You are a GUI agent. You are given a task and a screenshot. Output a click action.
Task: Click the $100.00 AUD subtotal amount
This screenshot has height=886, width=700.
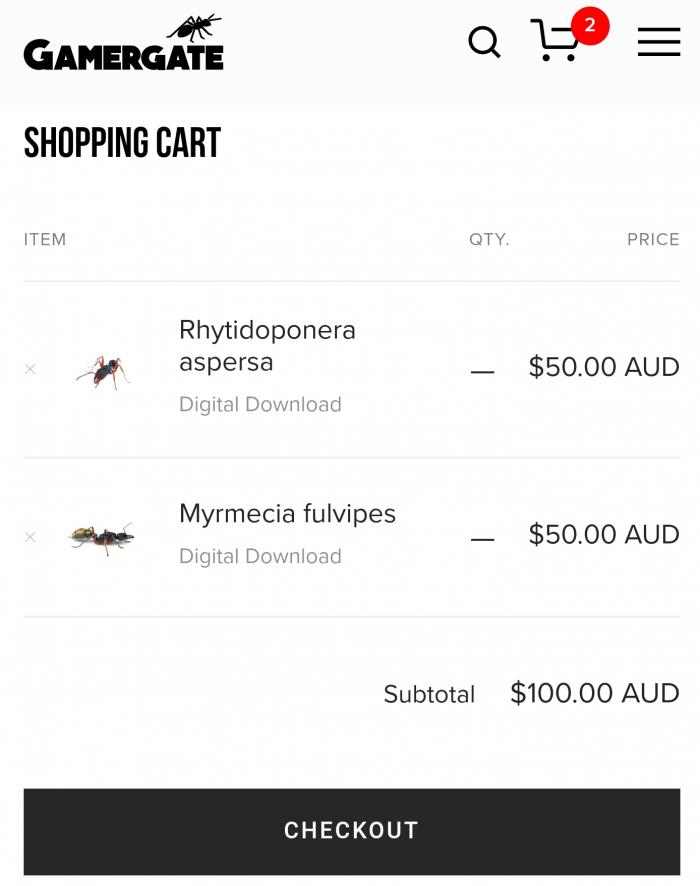coord(594,693)
